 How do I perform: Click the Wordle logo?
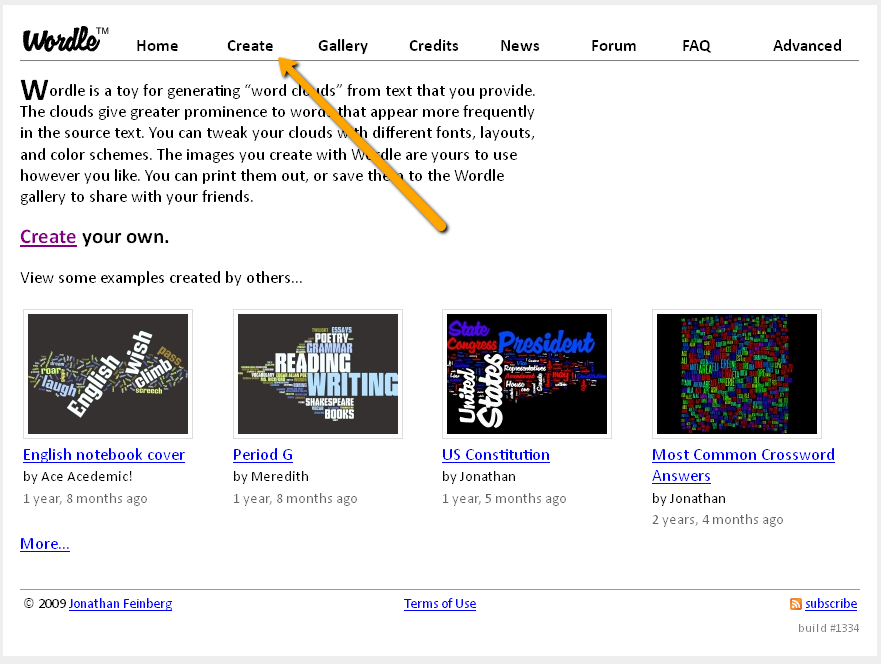coord(64,40)
